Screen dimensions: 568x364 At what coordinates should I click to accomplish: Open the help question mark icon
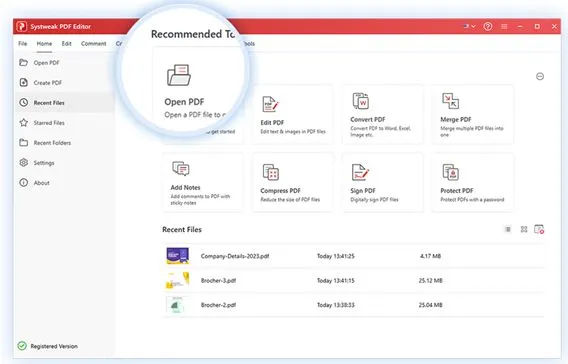coord(488,26)
